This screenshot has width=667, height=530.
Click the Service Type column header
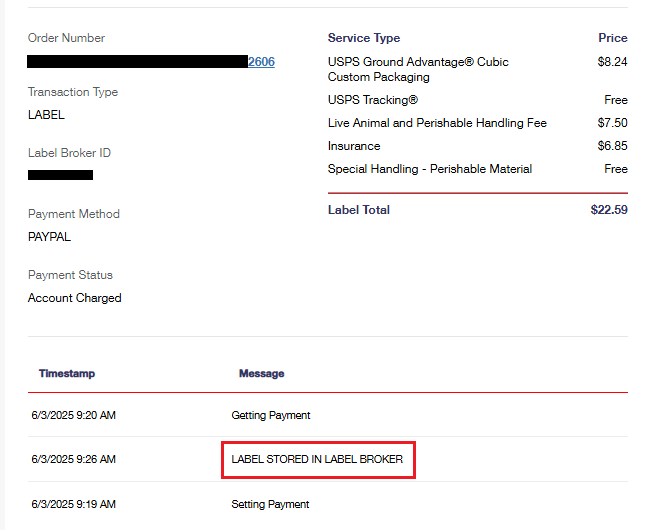click(363, 38)
